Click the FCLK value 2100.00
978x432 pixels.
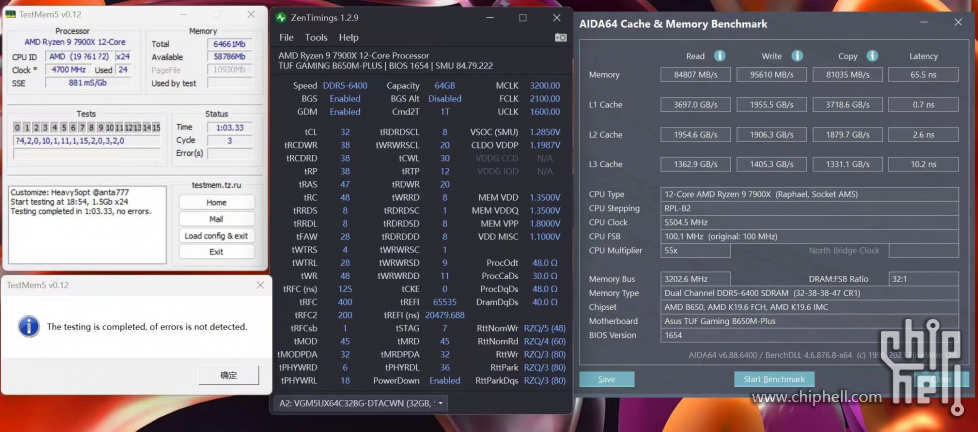pos(545,98)
